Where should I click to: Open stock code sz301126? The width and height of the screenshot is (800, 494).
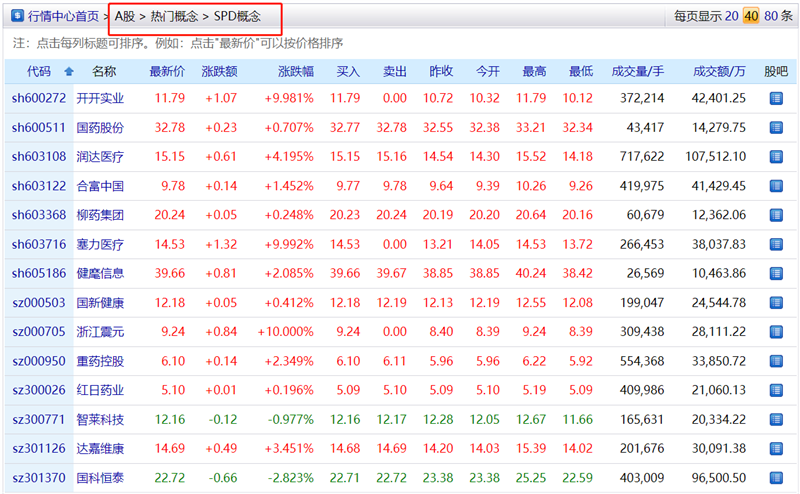tap(39, 449)
